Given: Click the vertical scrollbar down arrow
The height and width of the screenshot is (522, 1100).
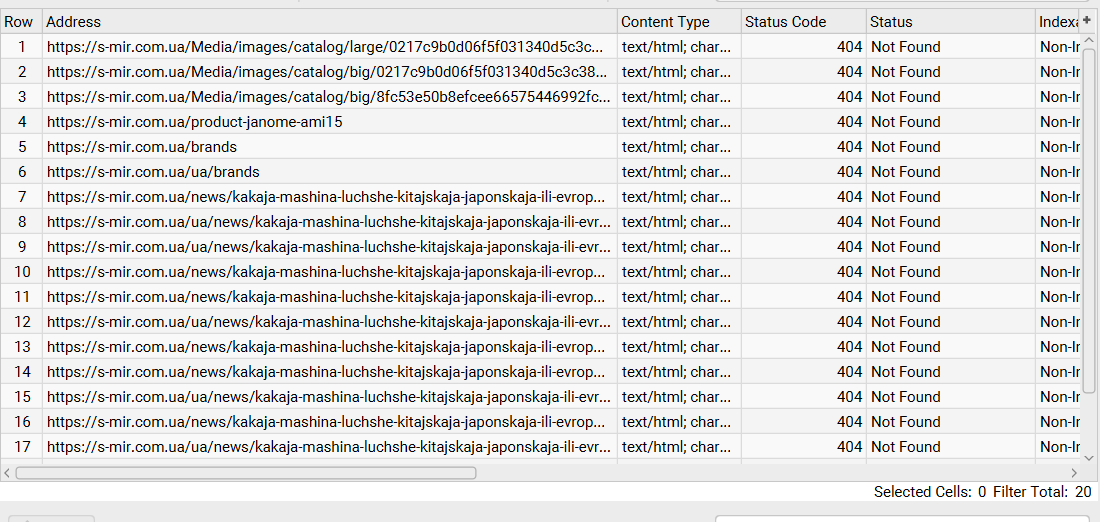Looking at the screenshot, I should [1090, 455].
